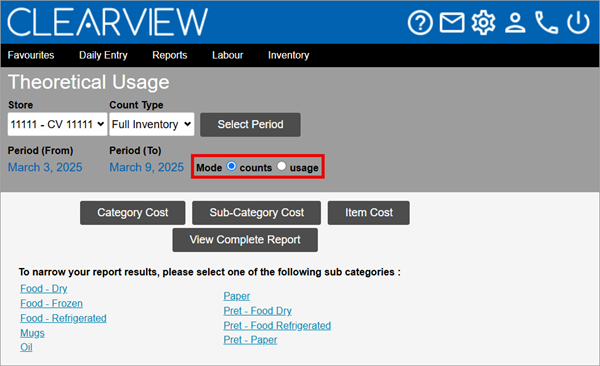Click the Select Period button

[x=250, y=124]
